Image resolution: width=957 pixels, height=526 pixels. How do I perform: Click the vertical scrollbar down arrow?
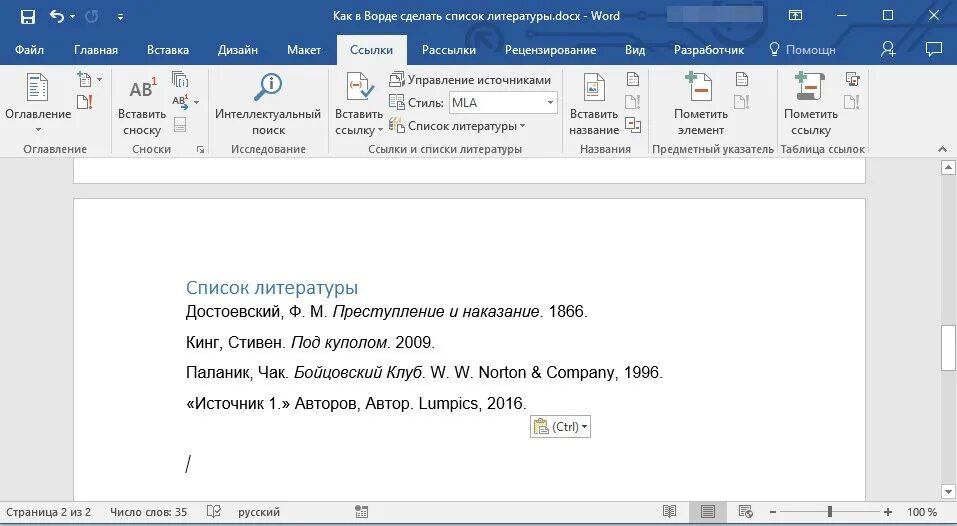[x=948, y=491]
